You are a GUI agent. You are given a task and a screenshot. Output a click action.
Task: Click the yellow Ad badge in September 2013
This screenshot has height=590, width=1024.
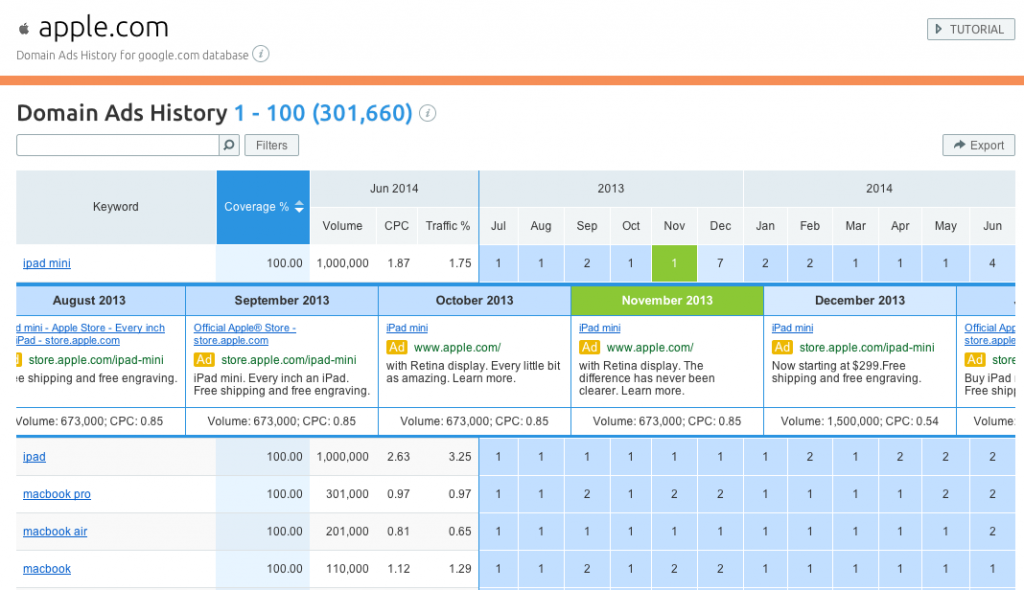204,360
